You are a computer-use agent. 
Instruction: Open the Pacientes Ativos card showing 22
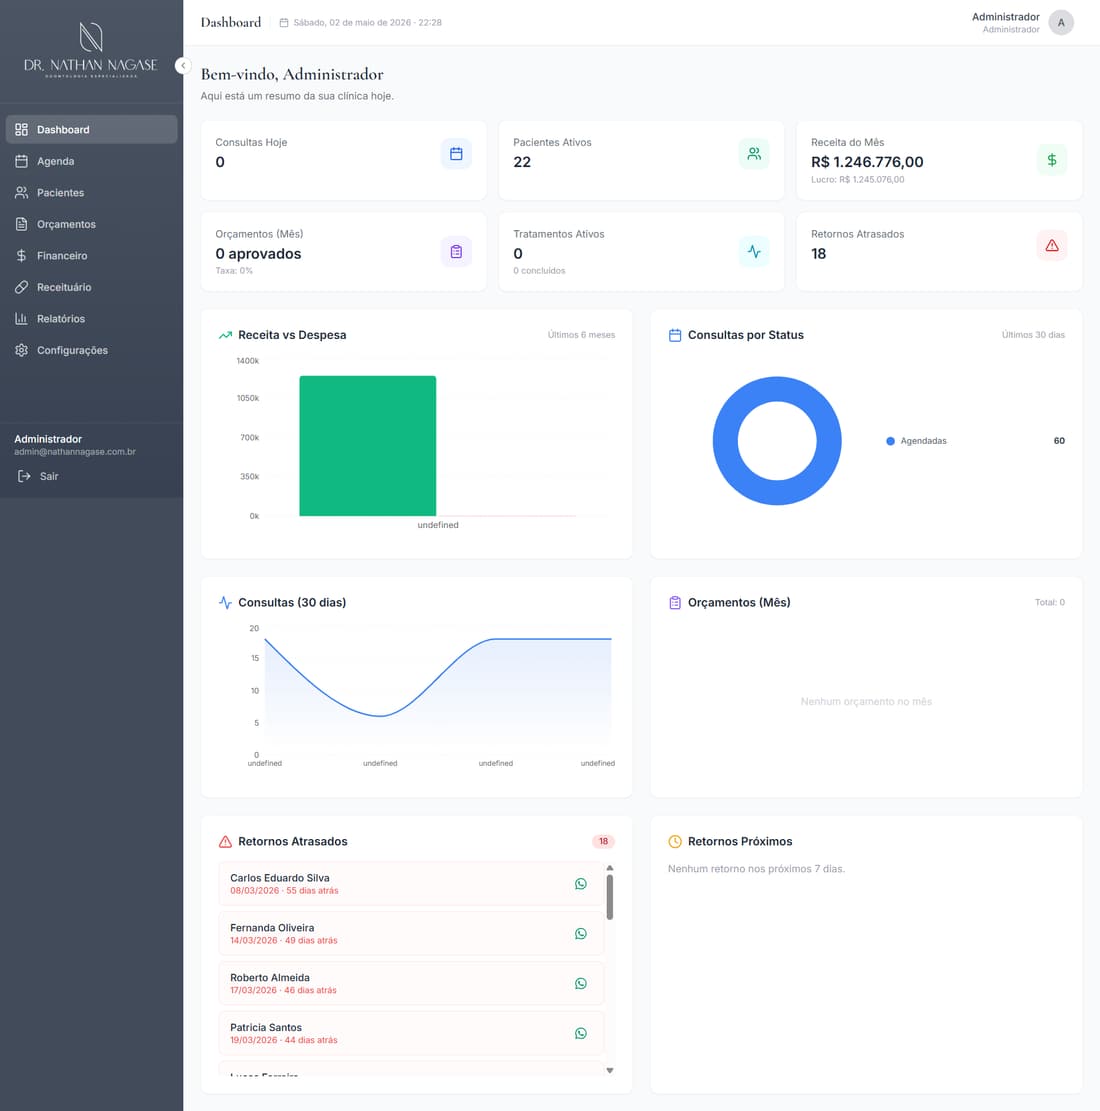pos(641,160)
